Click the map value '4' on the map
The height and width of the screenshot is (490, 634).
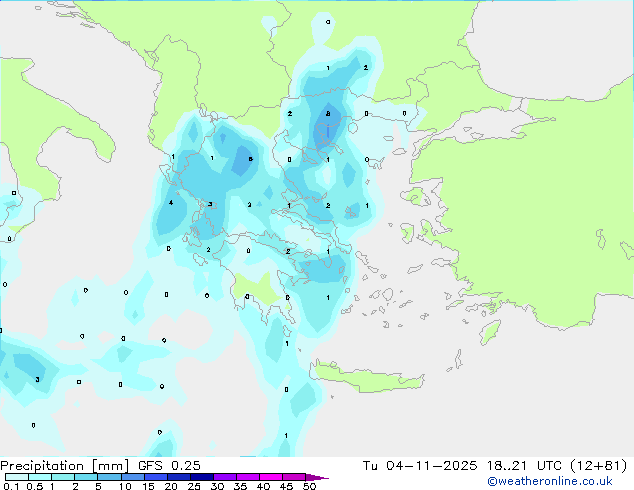[171, 203]
